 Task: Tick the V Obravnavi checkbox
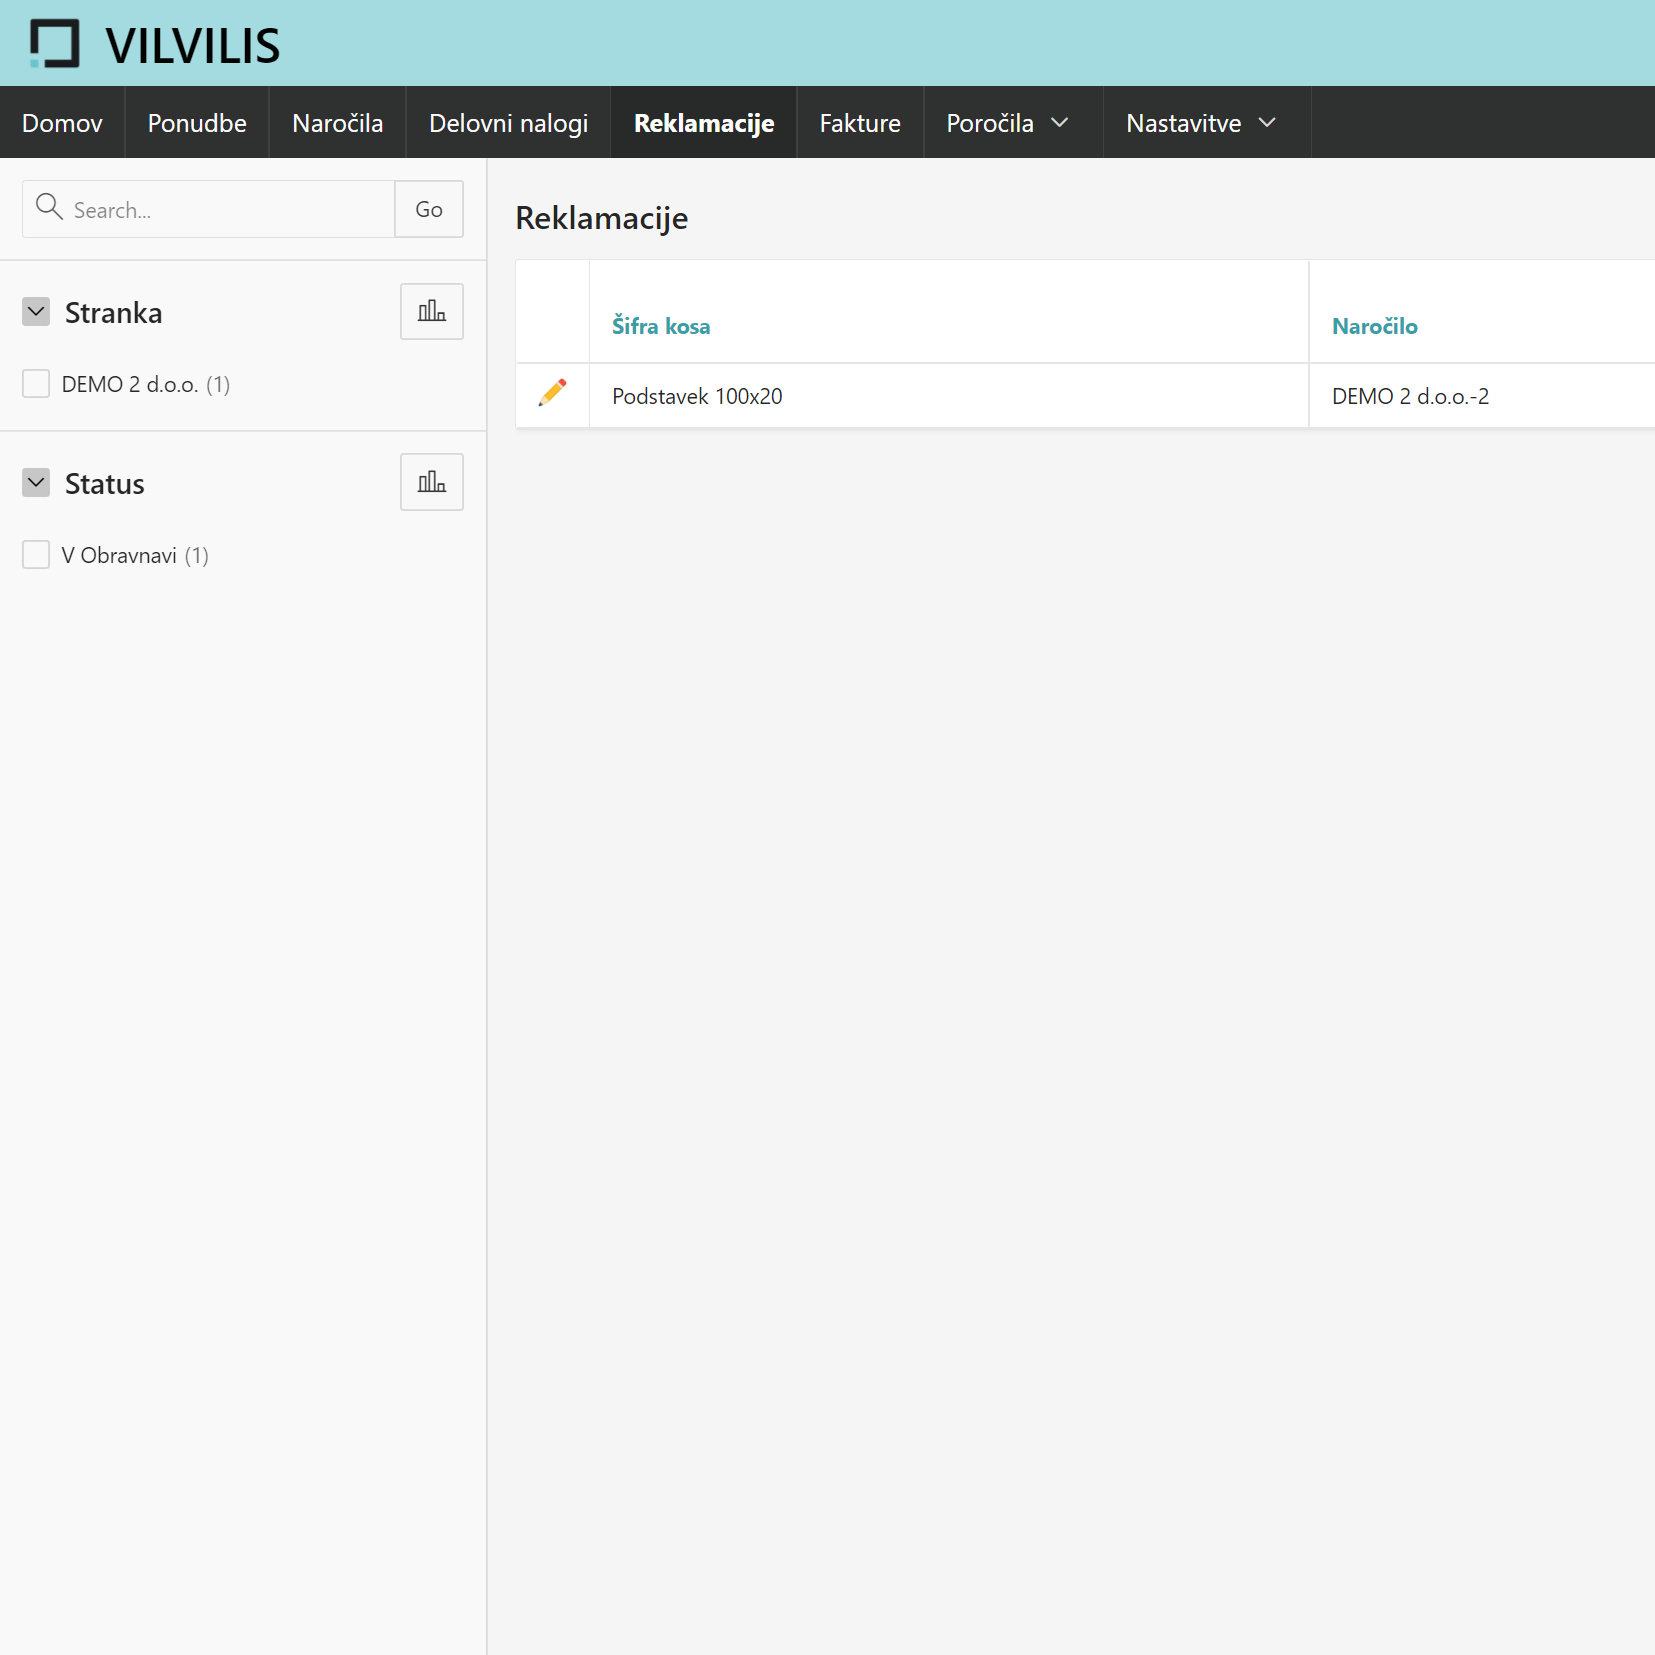pyautogui.click(x=36, y=555)
